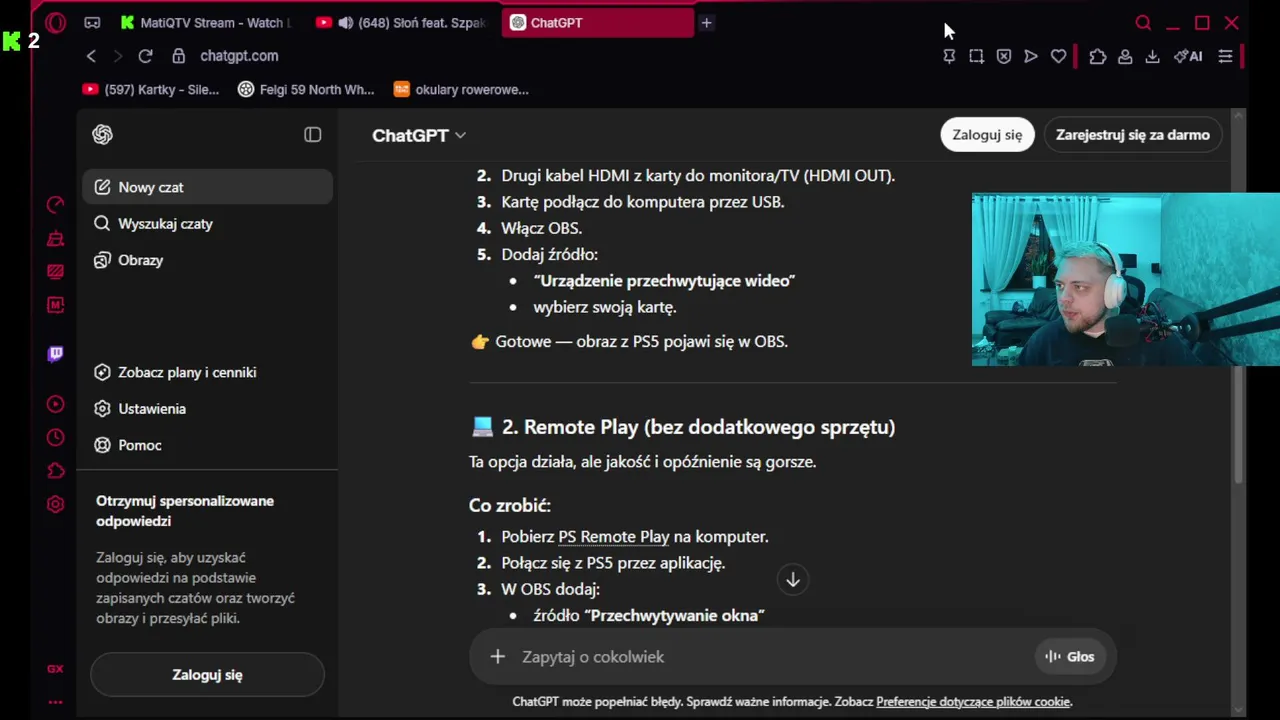The width and height of the screenshot is (1280, 720).
Task: Open the PS Remote Play link
Action: [x=613, y=537]
